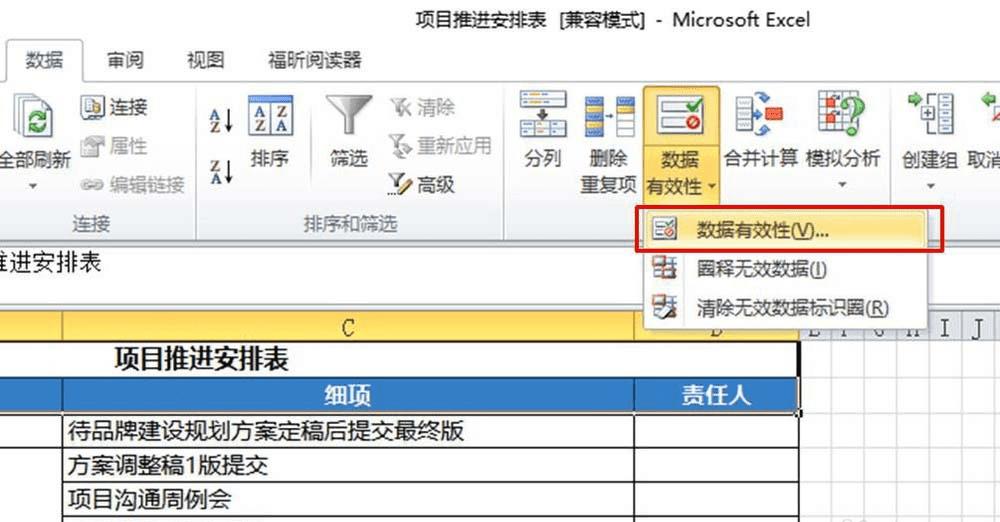This screenshot has width=1000, height=522.
Task: Click the 模拟分析 what-if analysis icon
Action: 842,115
